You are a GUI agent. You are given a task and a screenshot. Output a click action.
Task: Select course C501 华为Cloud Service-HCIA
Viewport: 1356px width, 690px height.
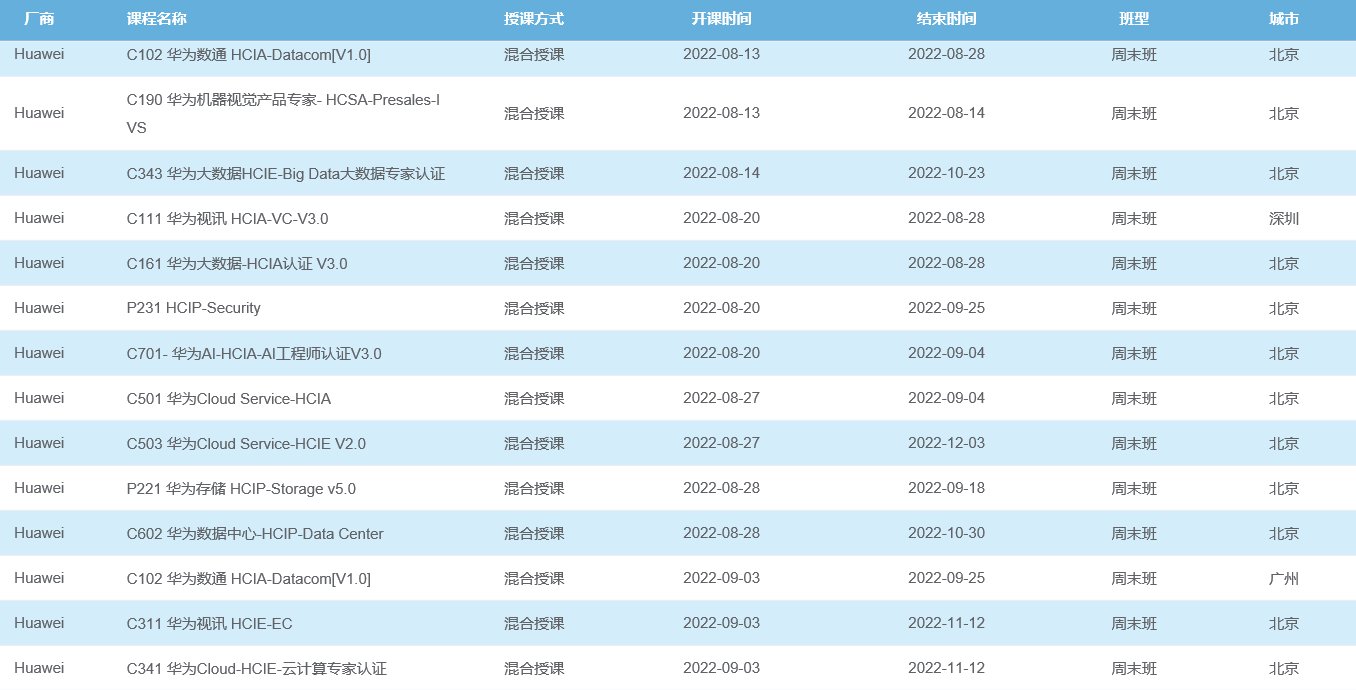[x=229, y=399]
